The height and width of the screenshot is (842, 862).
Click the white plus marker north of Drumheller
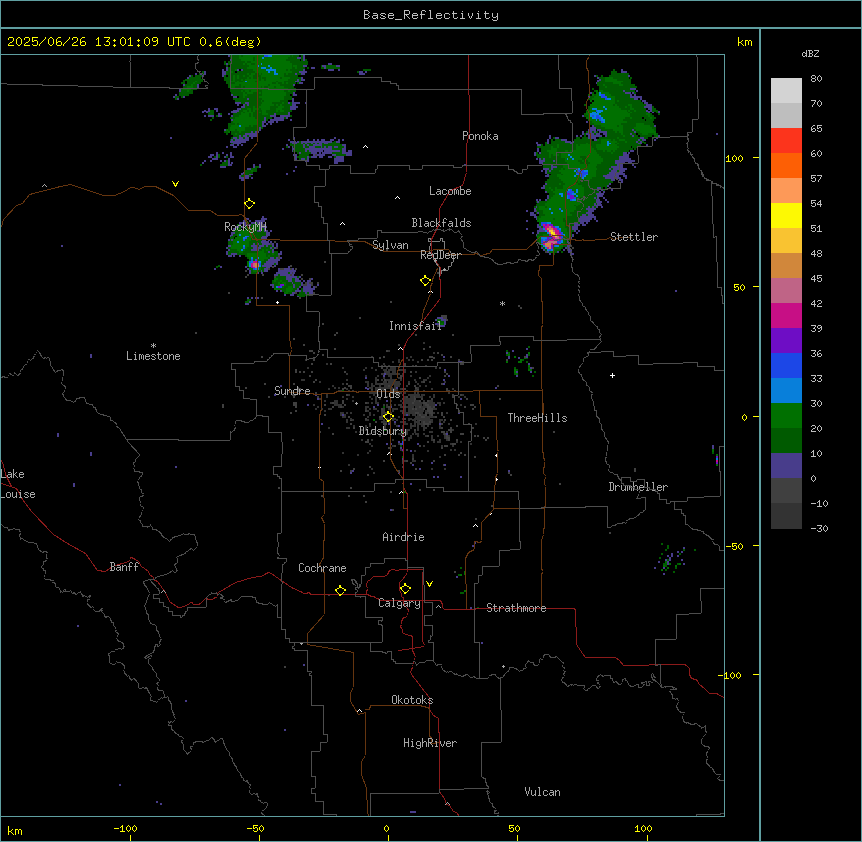612,375
